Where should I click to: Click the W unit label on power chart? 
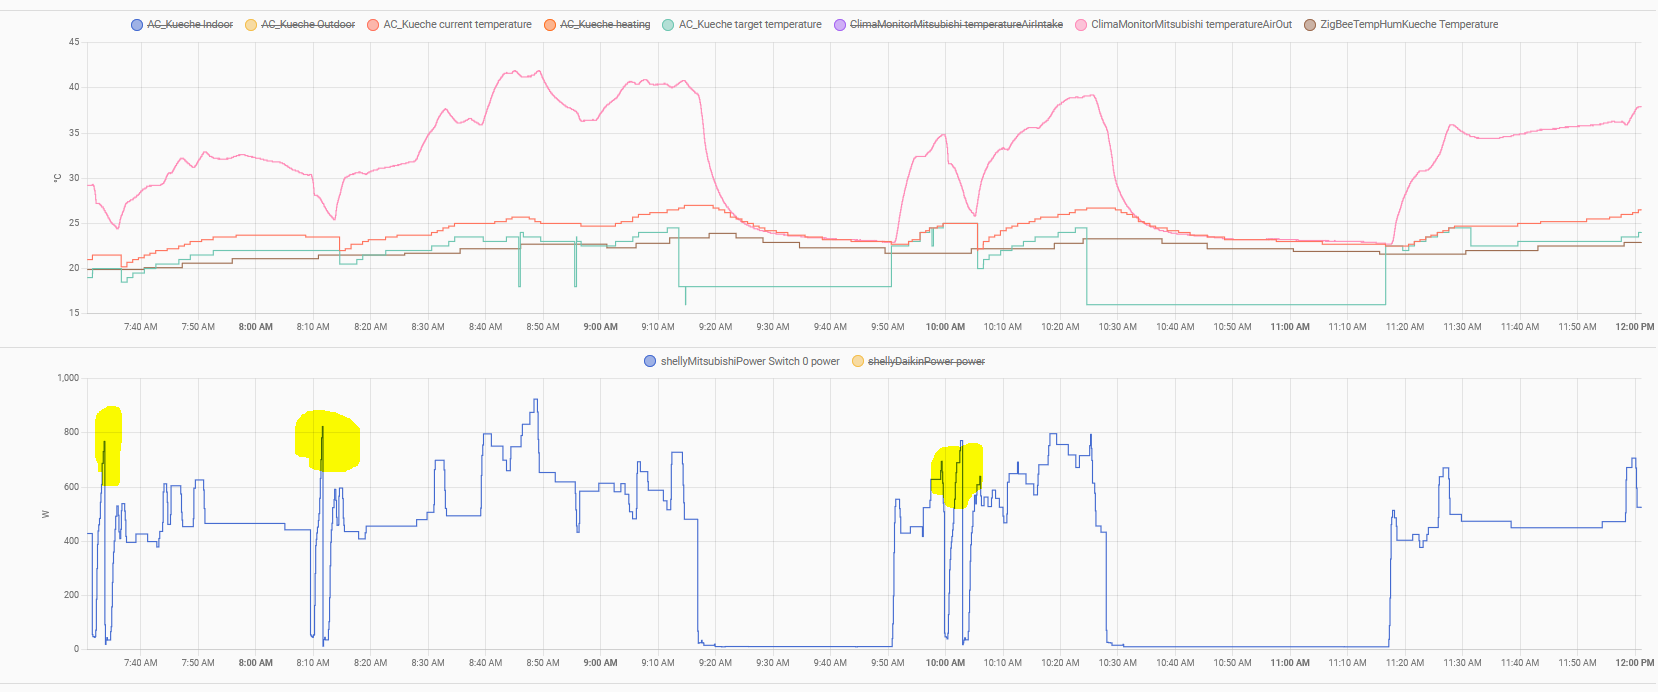pyautogui.click(x=45, y=514)
